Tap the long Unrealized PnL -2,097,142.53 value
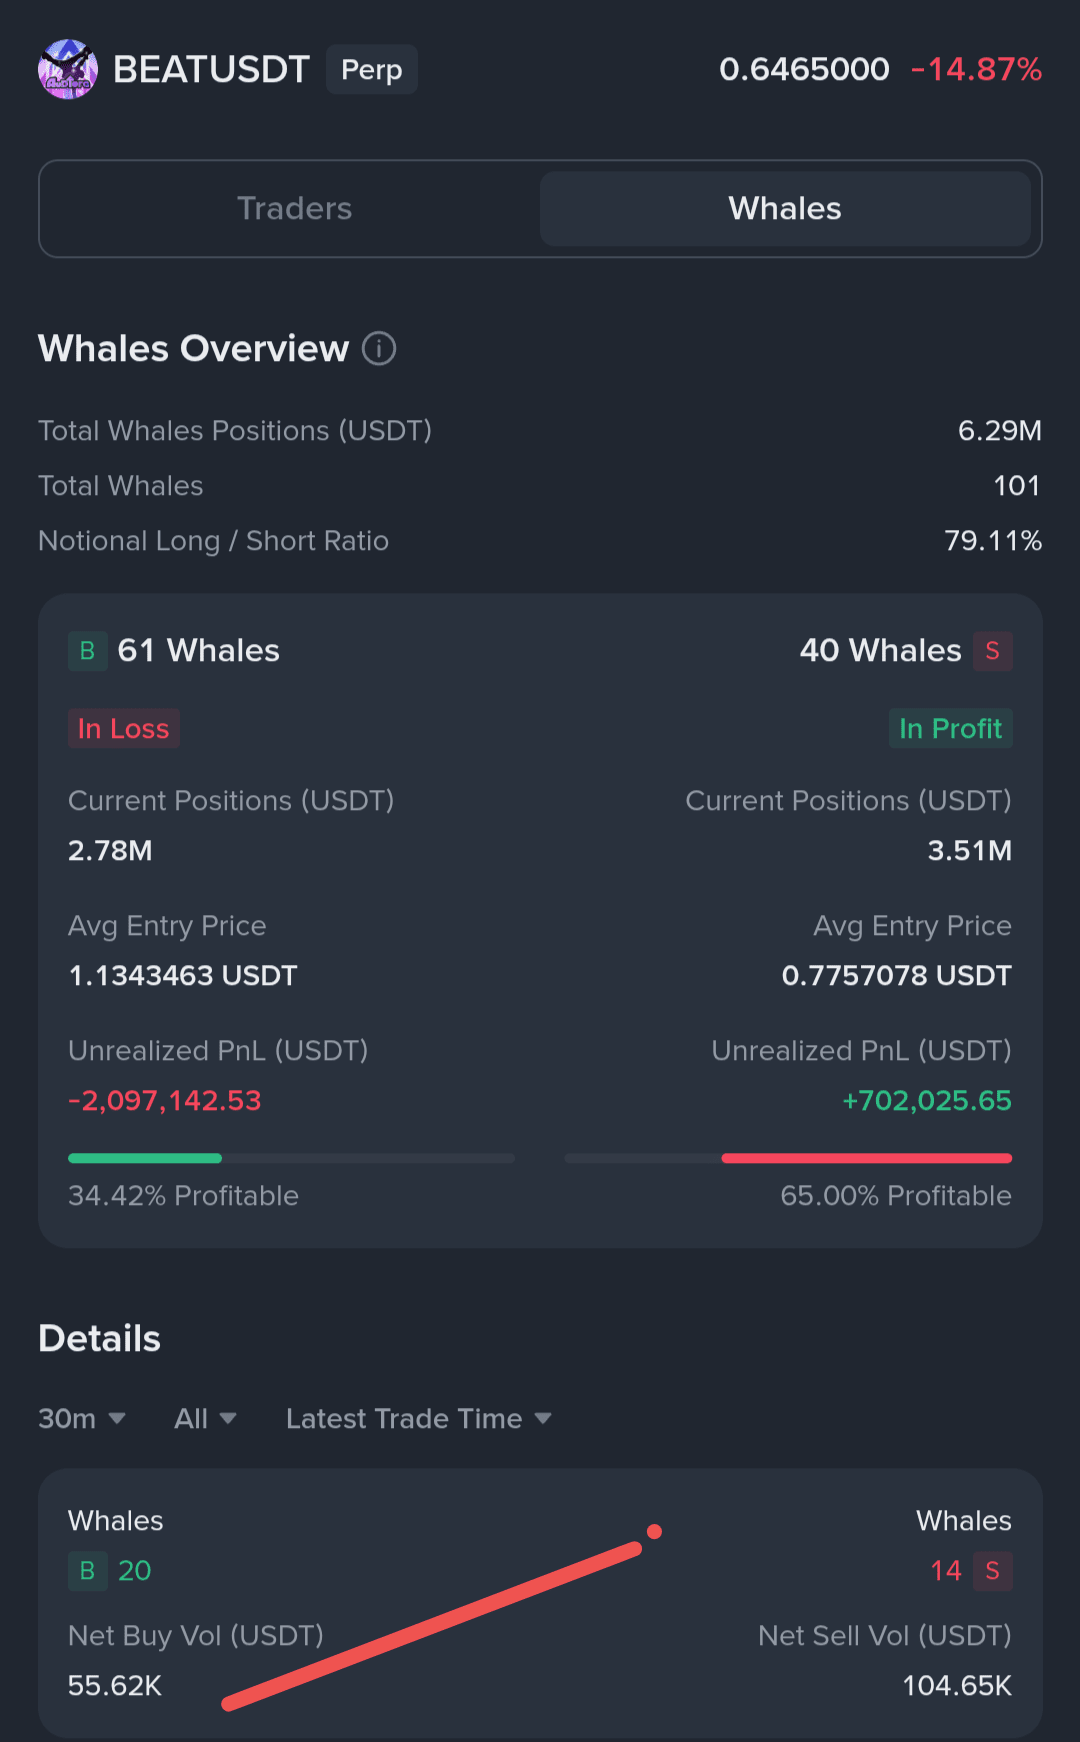Viewport: 1080px width, 1742px height. 165,1100
